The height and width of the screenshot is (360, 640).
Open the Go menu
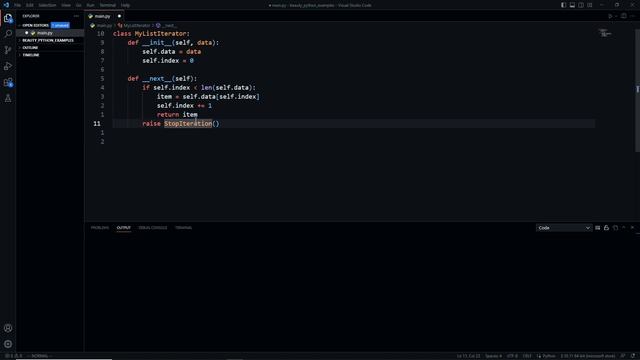[78, 5]
